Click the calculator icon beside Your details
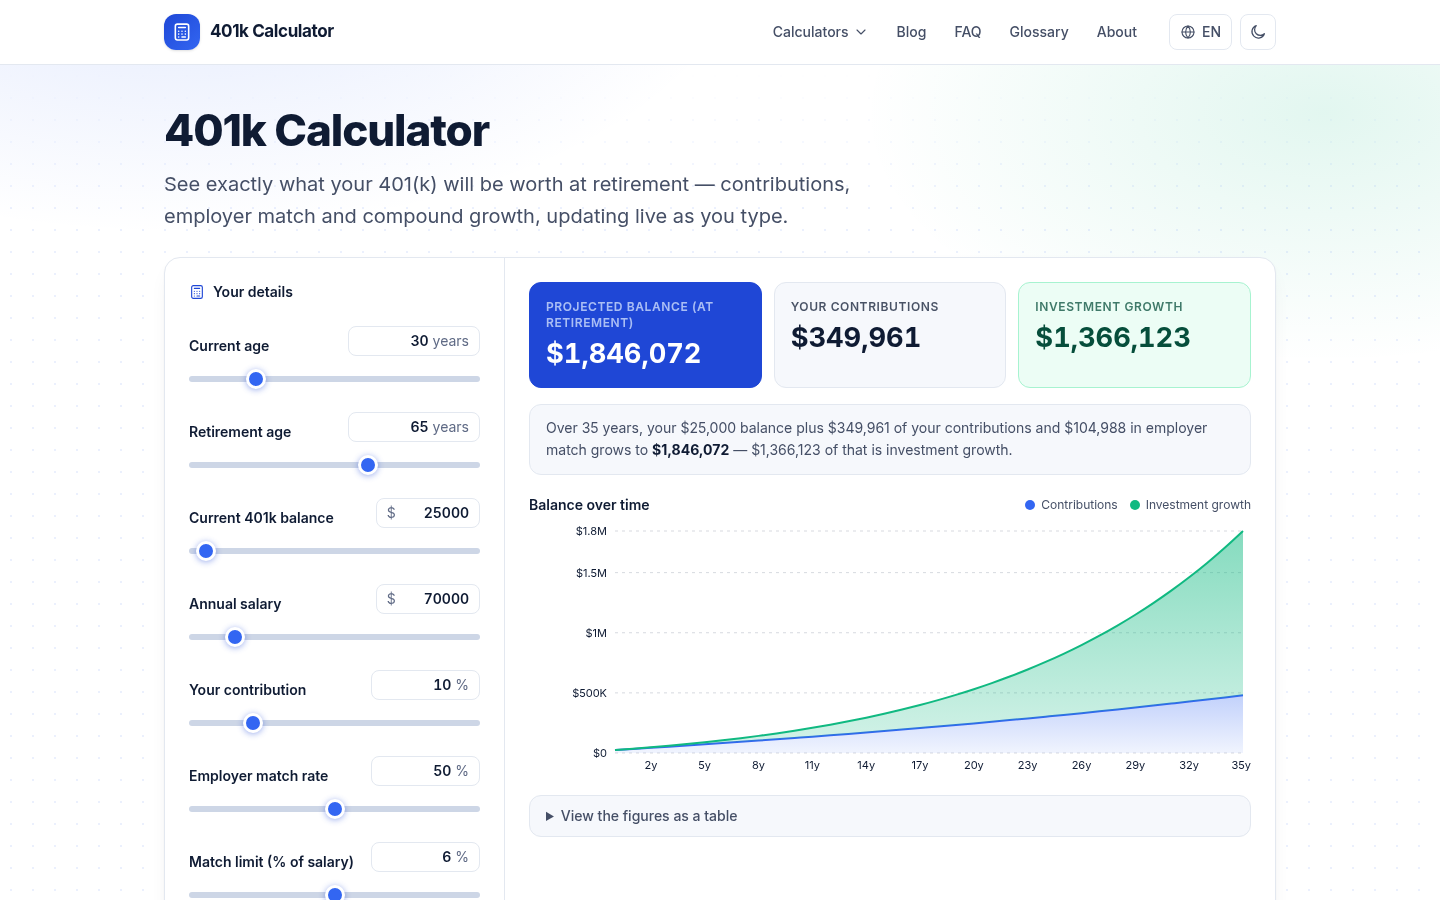Viewport: 1440px width, 900px height. click(197, 292)
